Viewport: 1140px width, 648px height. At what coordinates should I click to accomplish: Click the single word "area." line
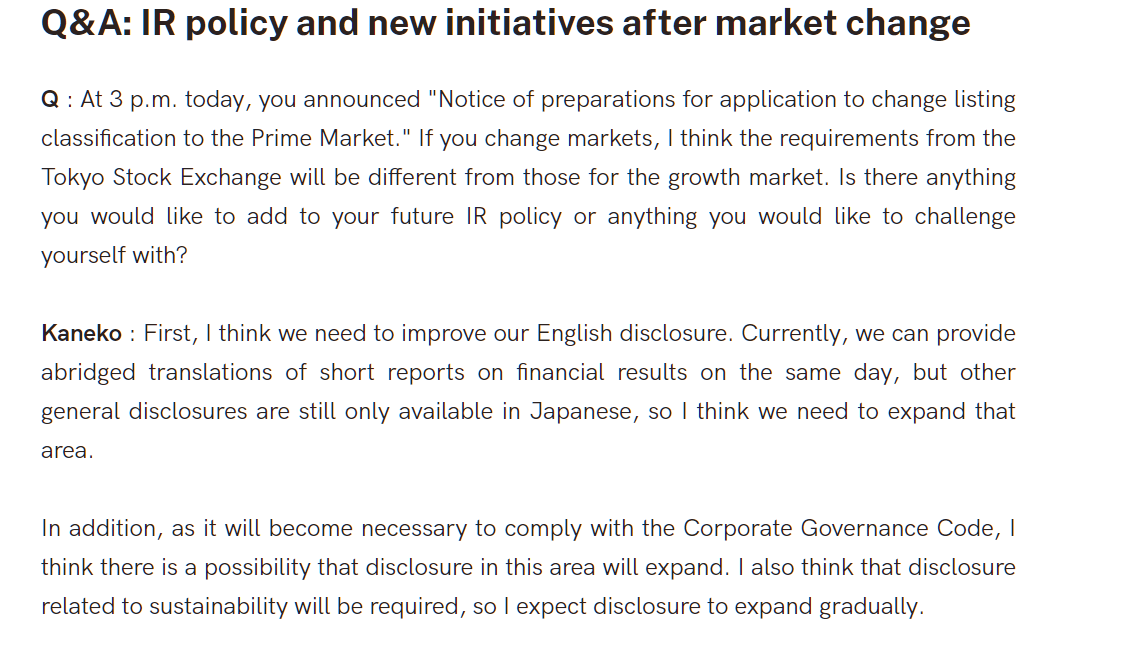[68, 451]
